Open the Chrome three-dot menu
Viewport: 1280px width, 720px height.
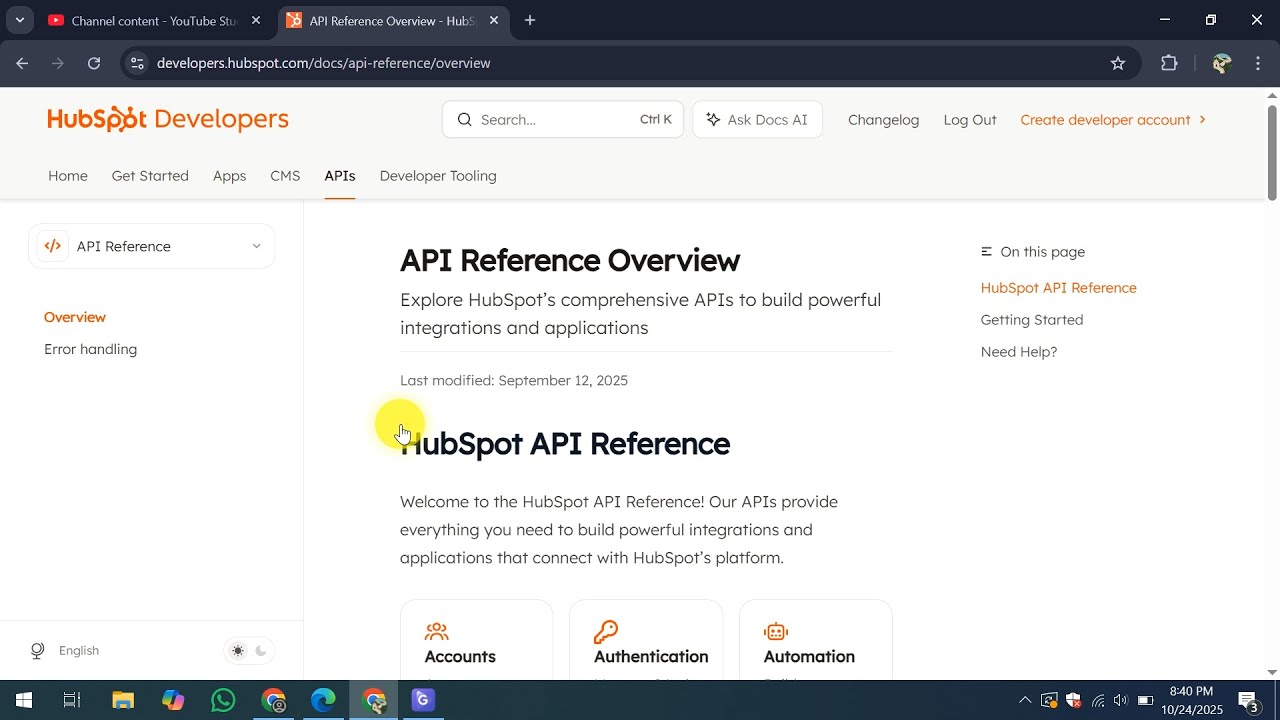[1258, 63]
